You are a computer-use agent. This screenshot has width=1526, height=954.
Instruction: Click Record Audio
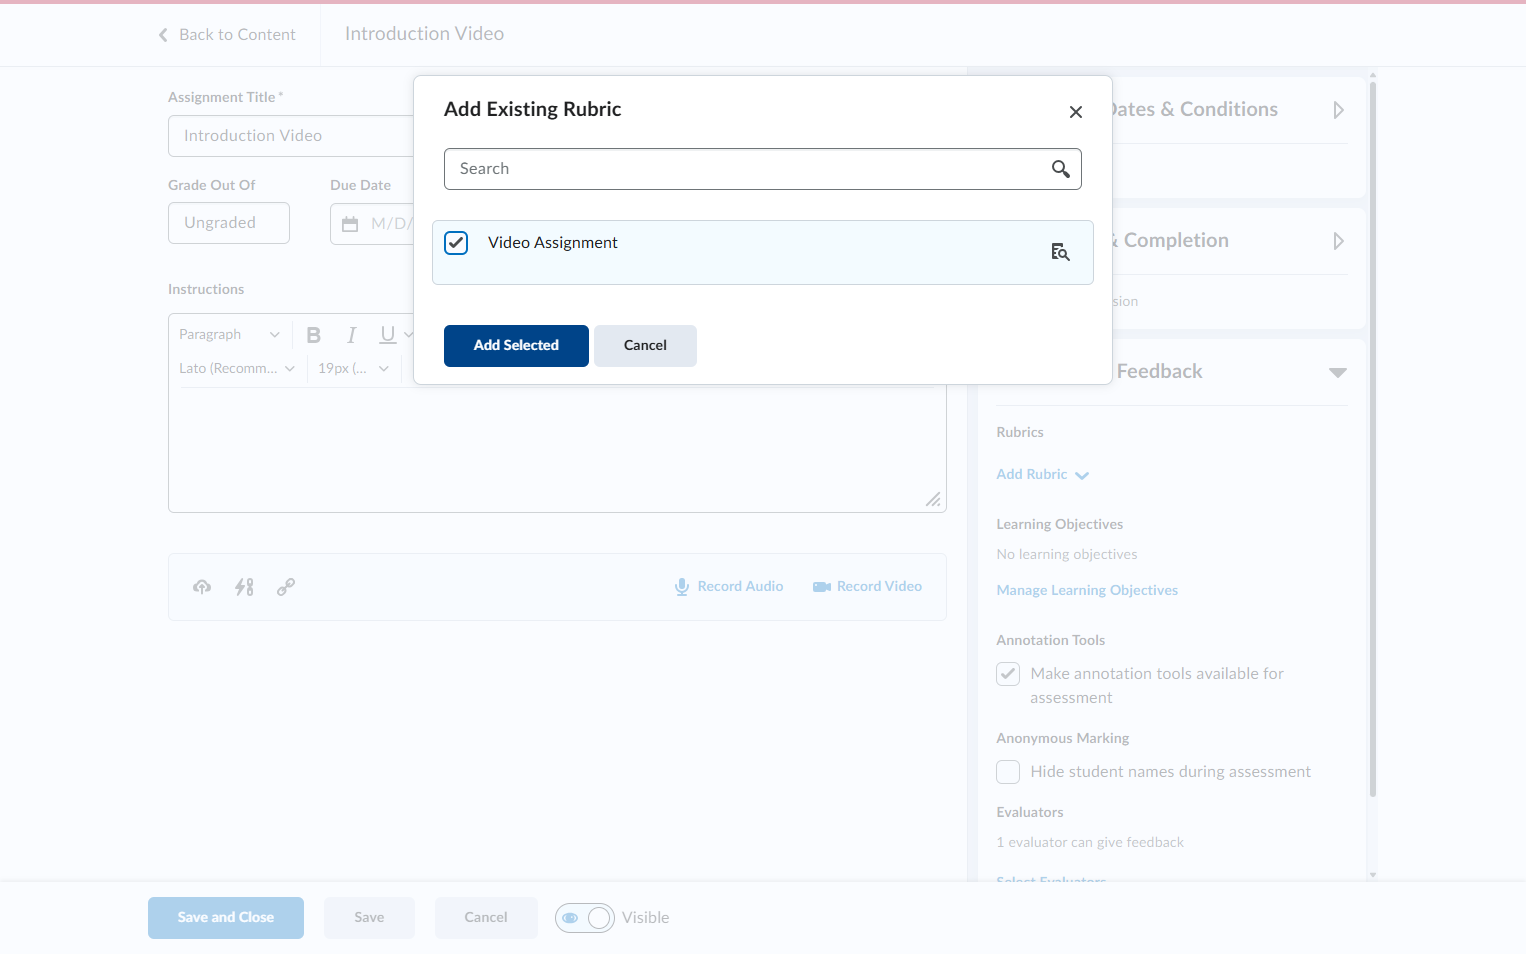coord(729,587)
